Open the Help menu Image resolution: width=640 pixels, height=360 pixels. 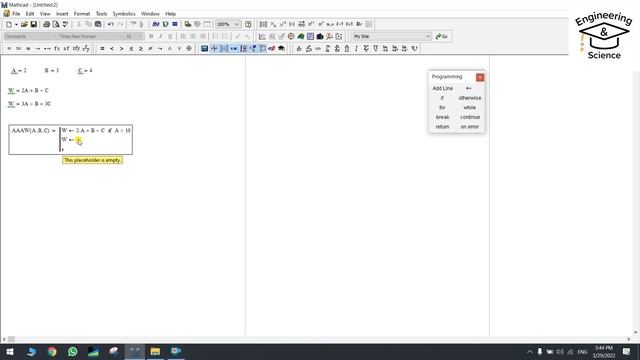[x=171, y=14]
